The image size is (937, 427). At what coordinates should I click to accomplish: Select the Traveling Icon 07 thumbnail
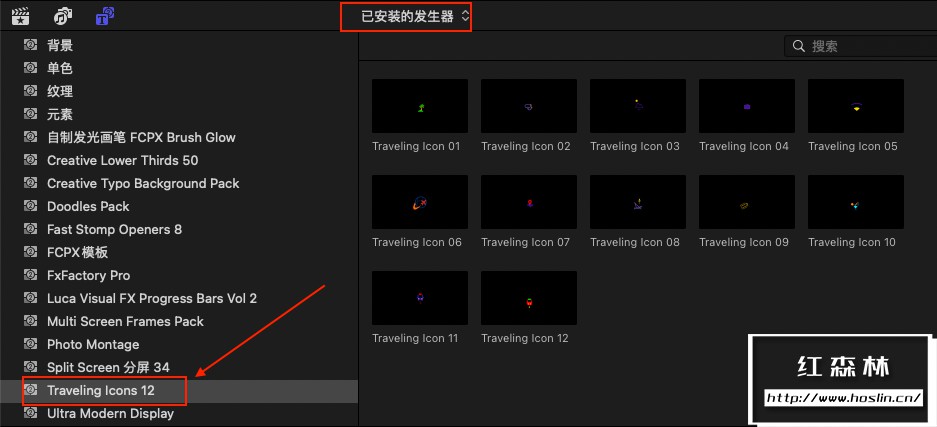tap(529, 202)
